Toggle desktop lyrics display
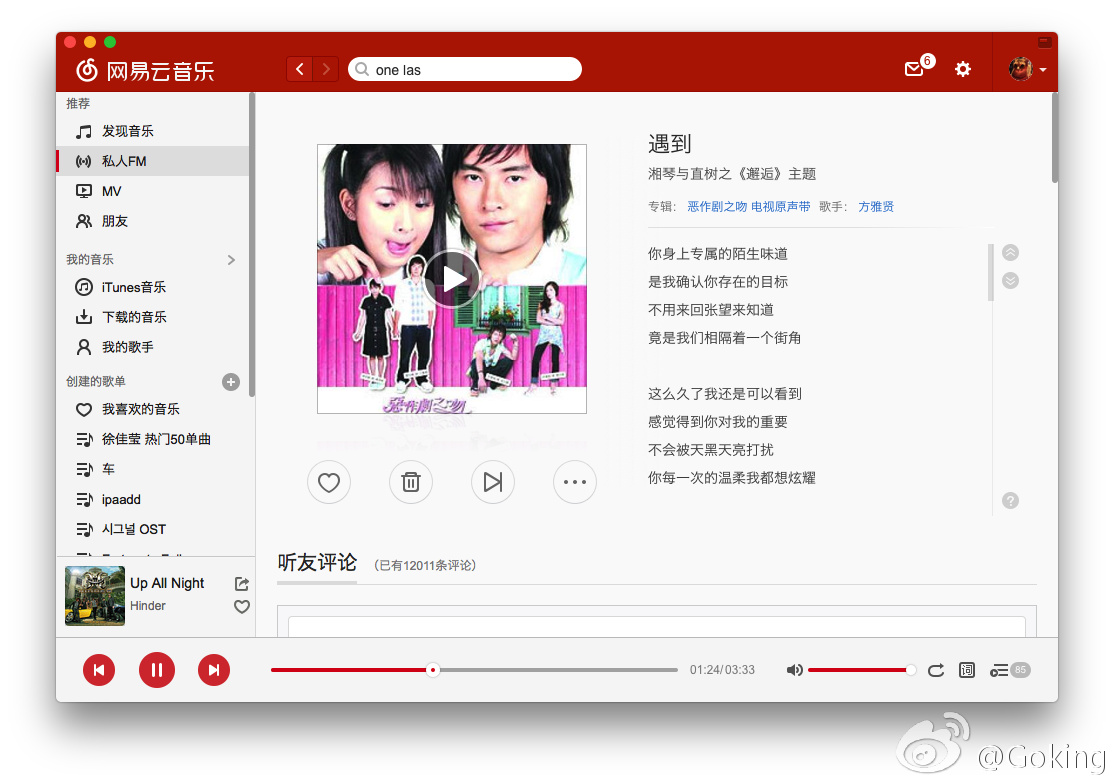This screenshot has width=1114, height=782. [x=967, y=670]
